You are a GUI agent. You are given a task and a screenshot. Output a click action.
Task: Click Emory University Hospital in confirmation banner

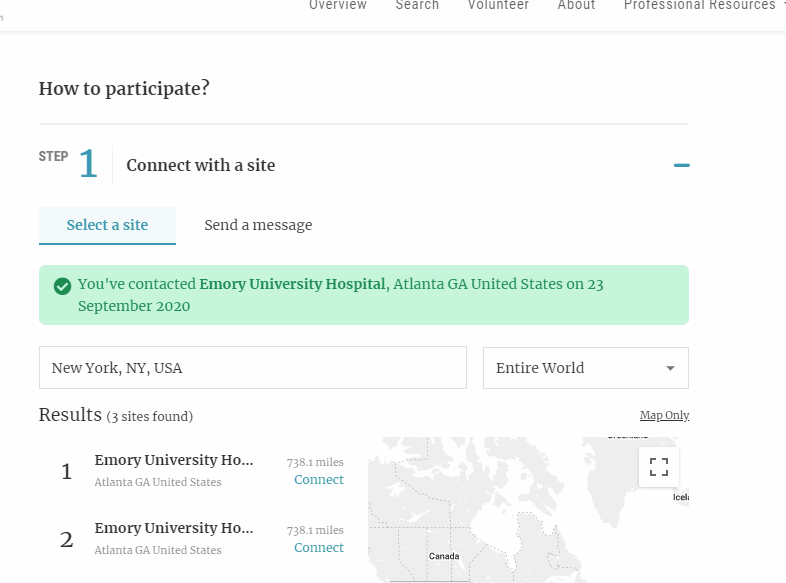coord(292,284)
